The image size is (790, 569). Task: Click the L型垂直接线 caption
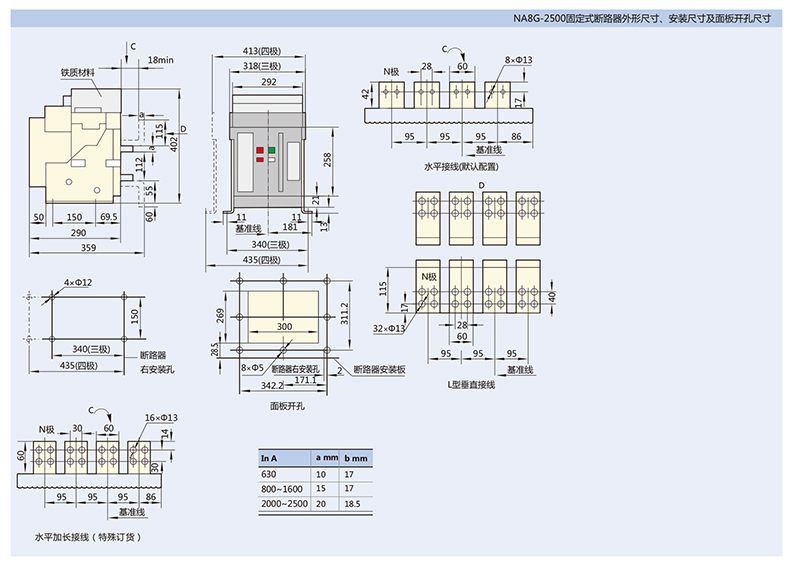pos(470,383)
